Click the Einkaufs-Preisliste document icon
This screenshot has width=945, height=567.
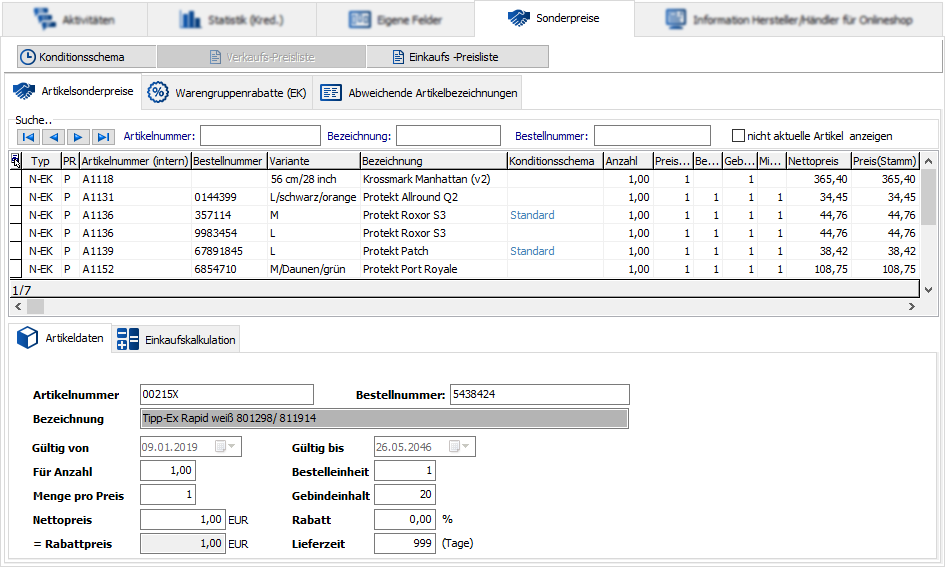[x=398, y=57]
